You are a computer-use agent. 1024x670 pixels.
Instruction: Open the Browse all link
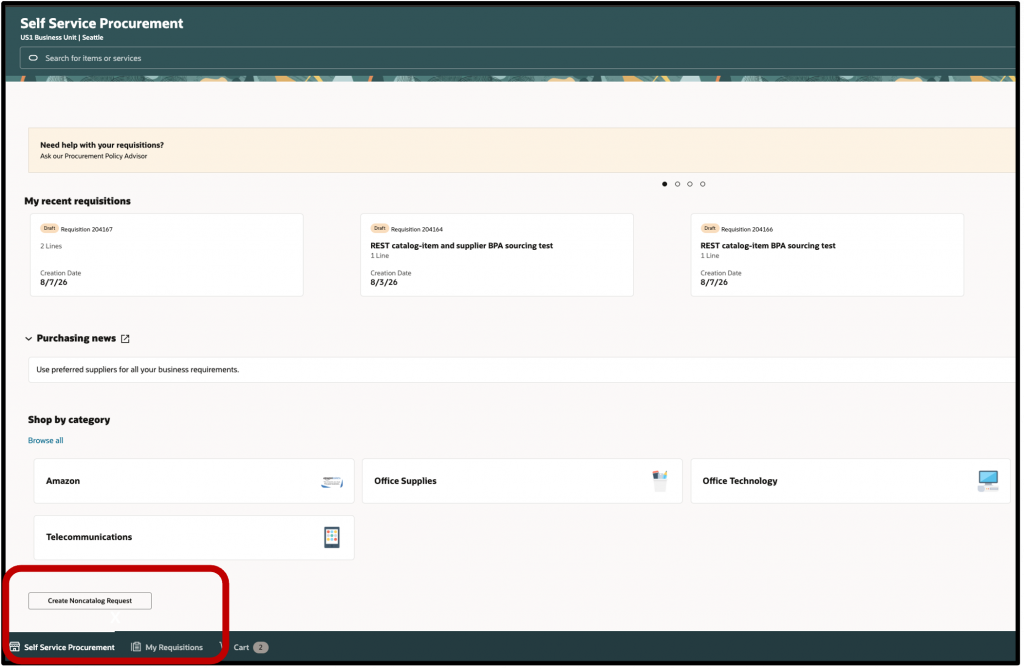pos(46,441)
